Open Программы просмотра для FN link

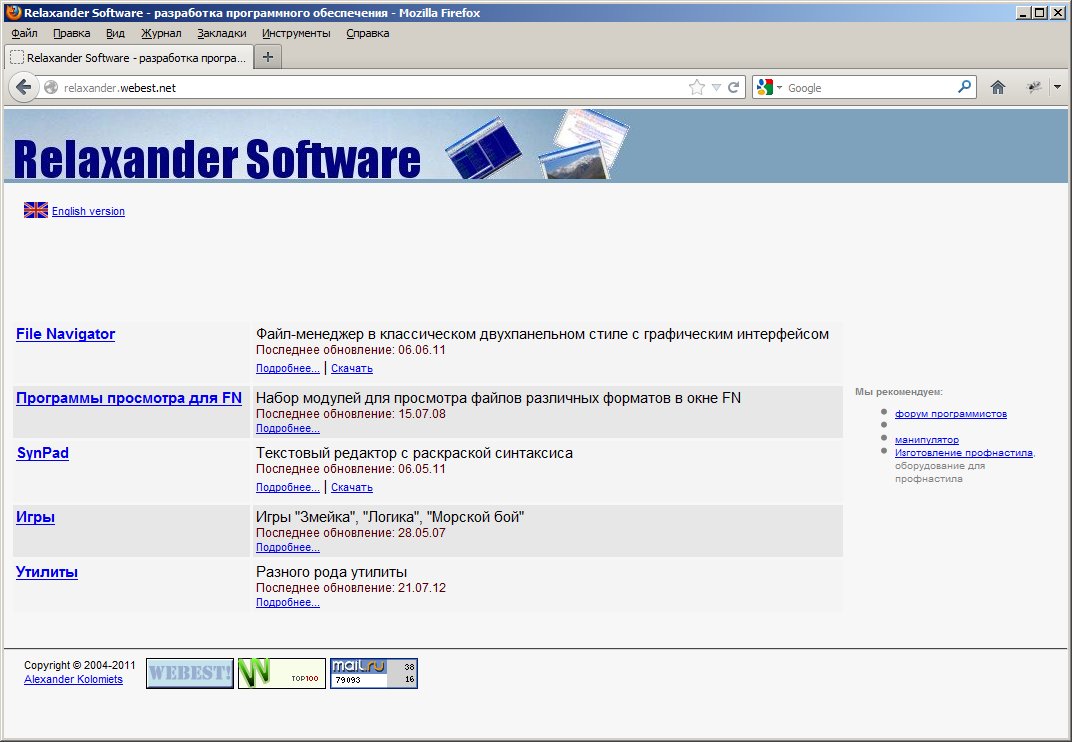click(129, 398)
